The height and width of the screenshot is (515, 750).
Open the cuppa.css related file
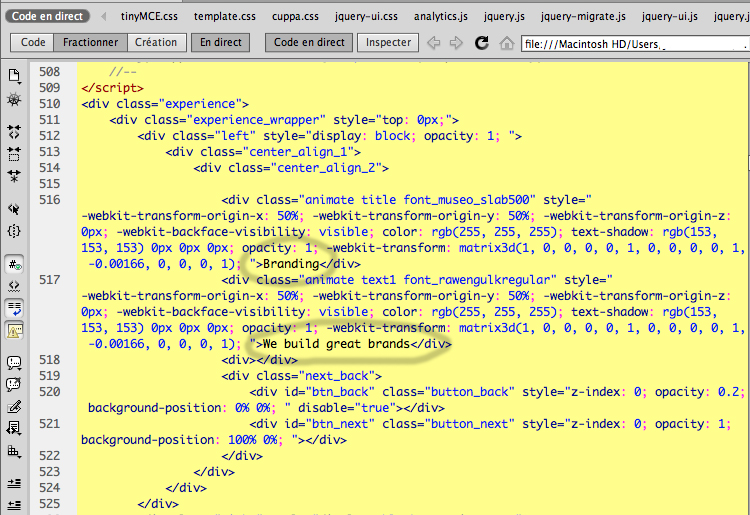coord(295,16)
